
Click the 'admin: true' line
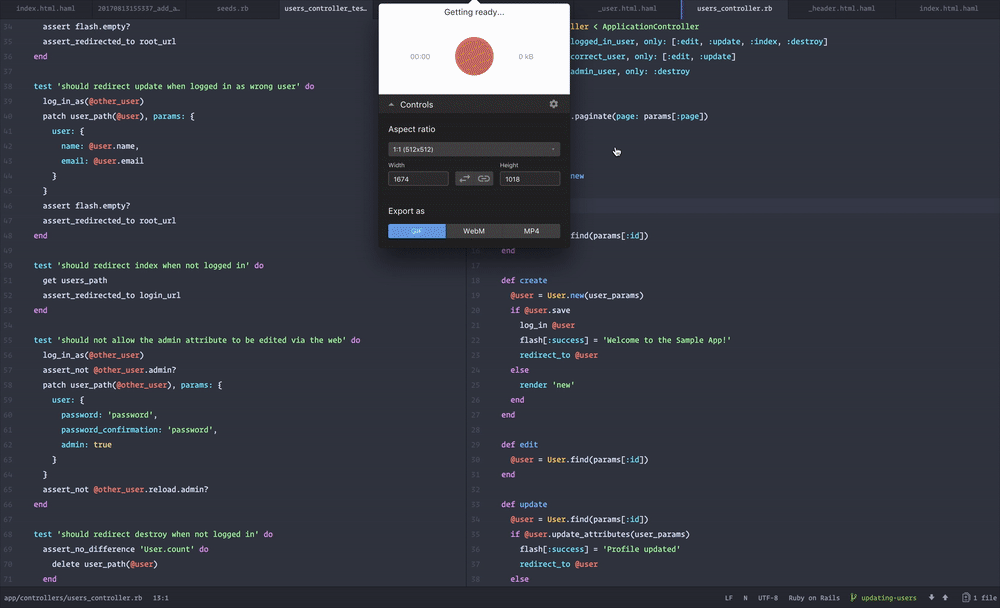[86, 445]
